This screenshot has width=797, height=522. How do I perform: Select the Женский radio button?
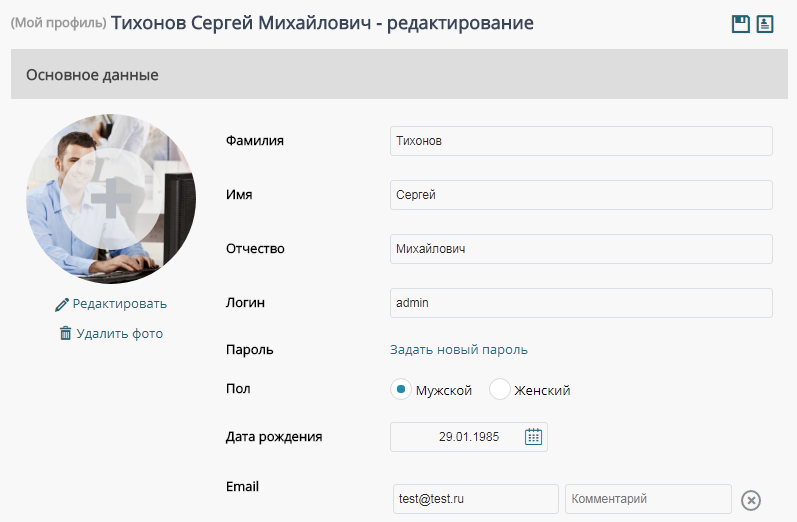click(x=499, y=389)
